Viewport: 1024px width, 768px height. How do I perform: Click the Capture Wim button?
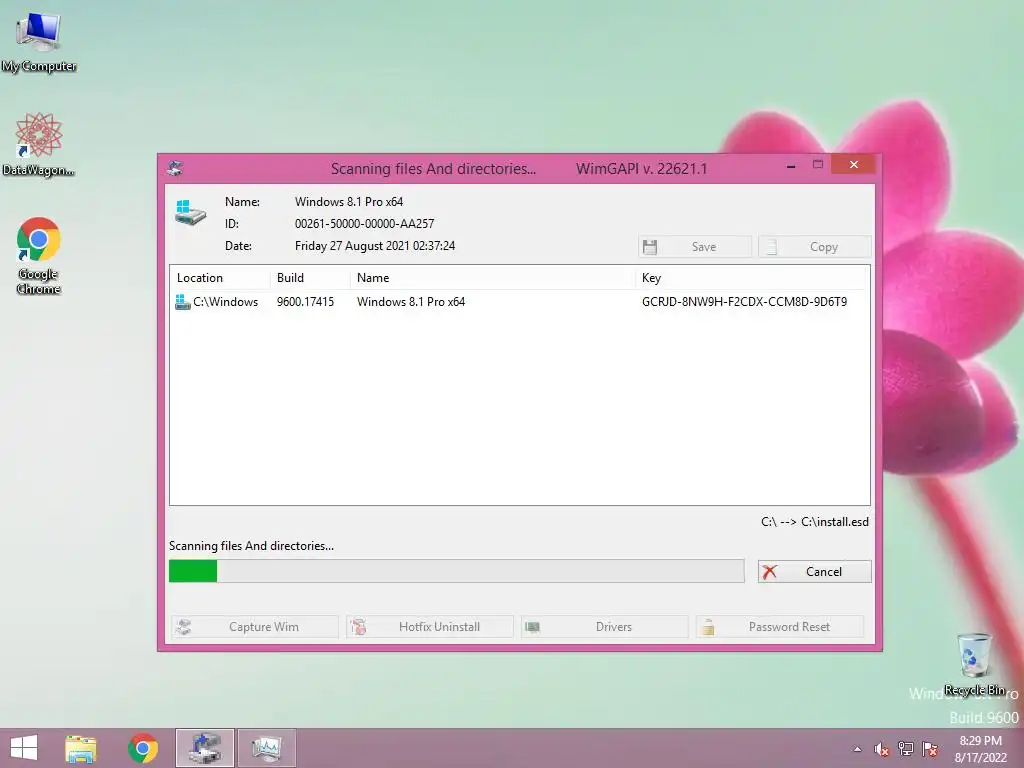pyautogui.click(x=255, y=626)
